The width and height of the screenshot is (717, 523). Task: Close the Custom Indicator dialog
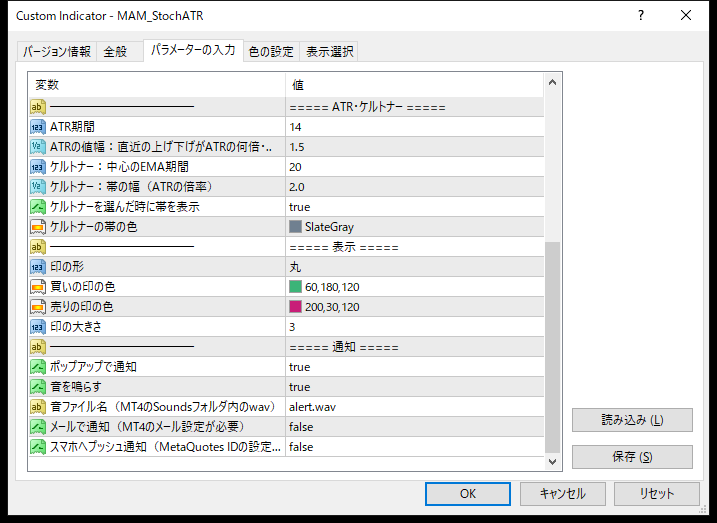pos(685,16)
